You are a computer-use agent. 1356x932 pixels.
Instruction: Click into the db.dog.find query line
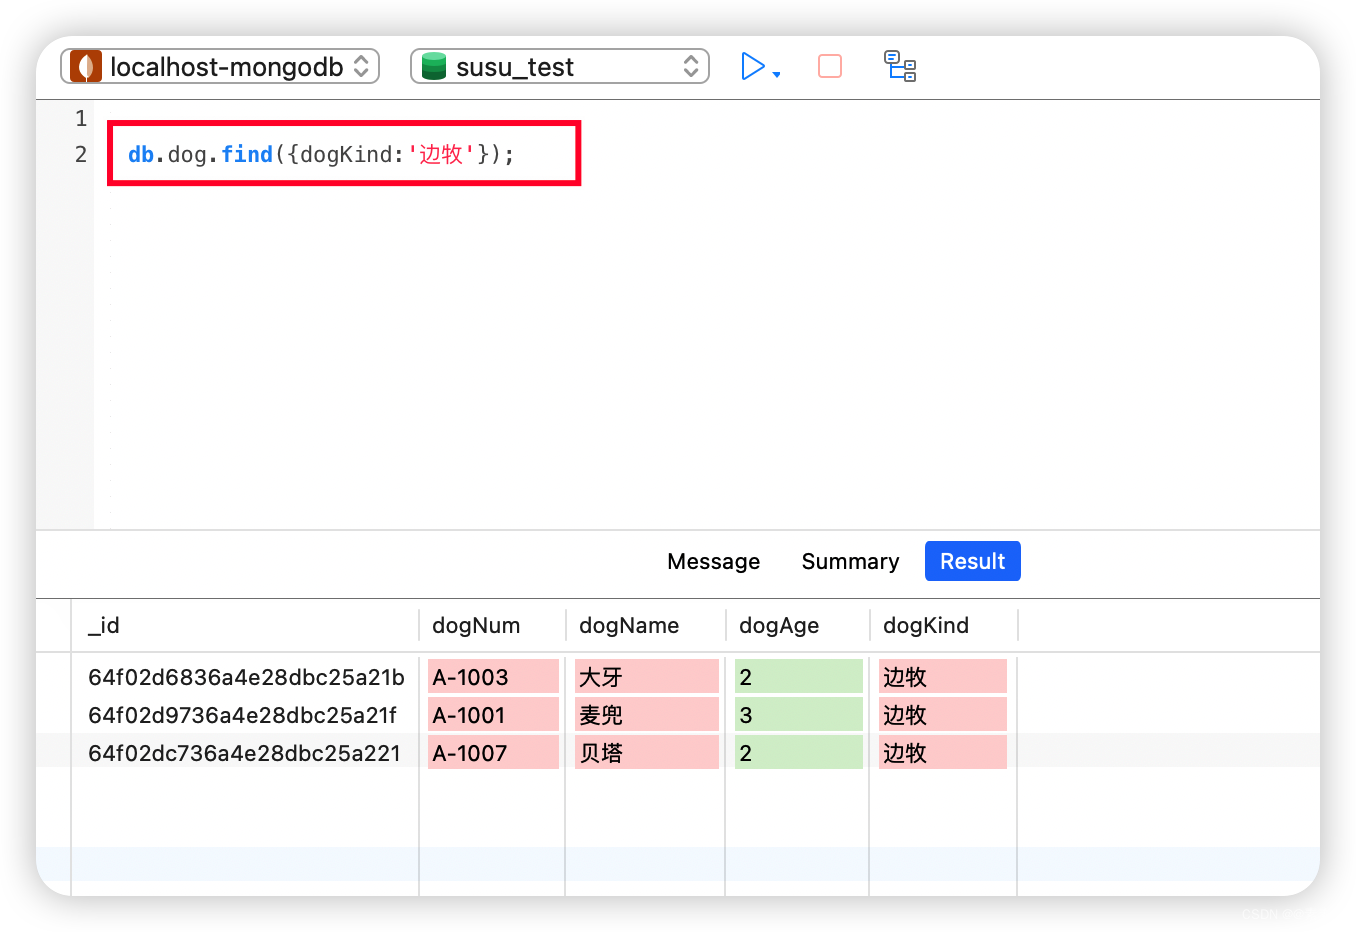[321, 154]
